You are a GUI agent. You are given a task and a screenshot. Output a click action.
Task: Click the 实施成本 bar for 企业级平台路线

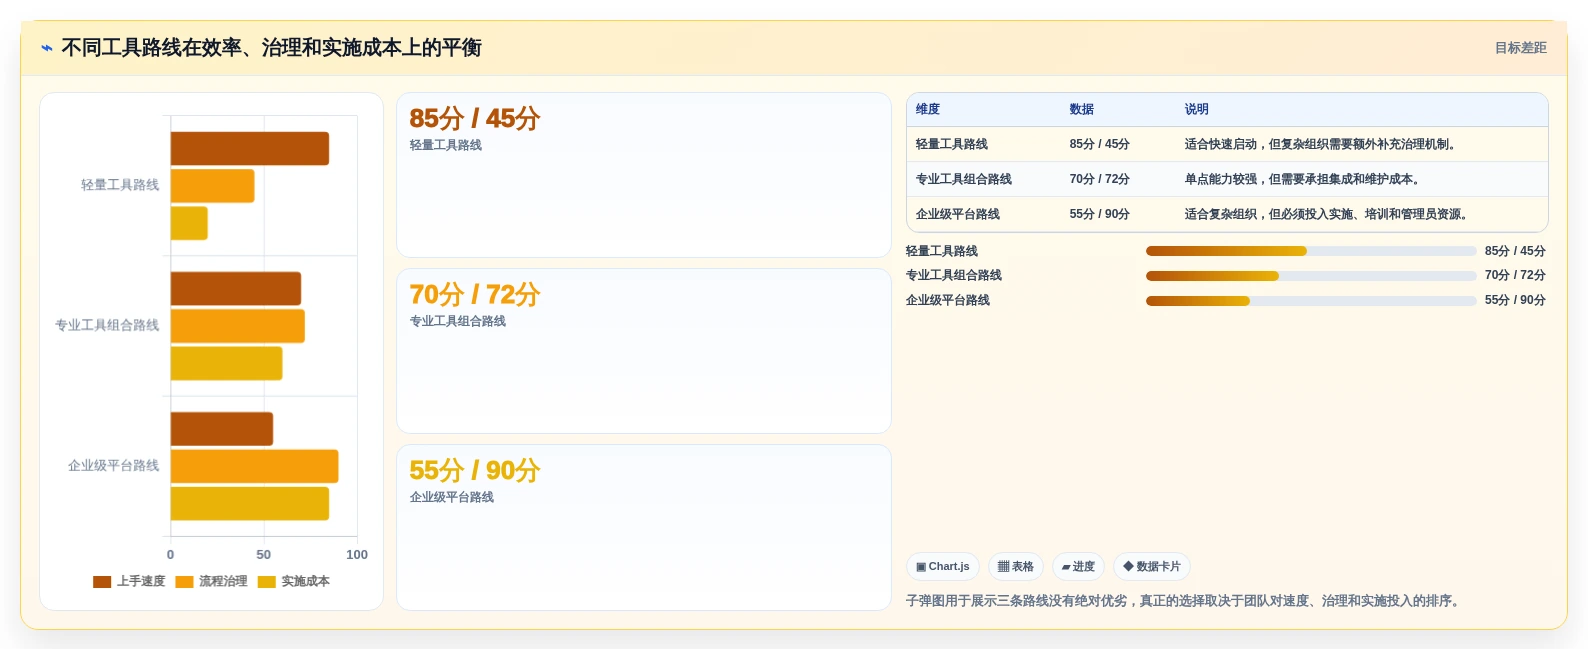click(x=250, y=504)
